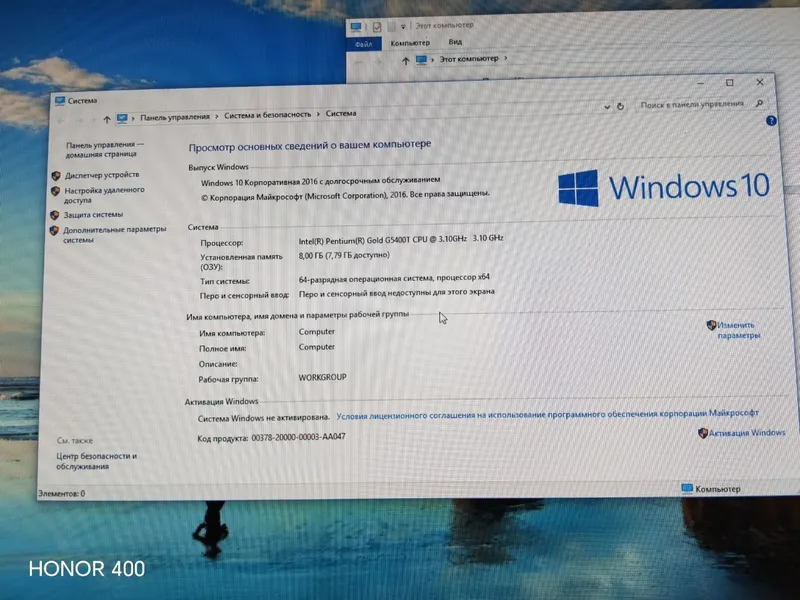Screen dimensions: 800x600
Task: Select 64-разрядная операционная система text
Action: coord(394,279)
